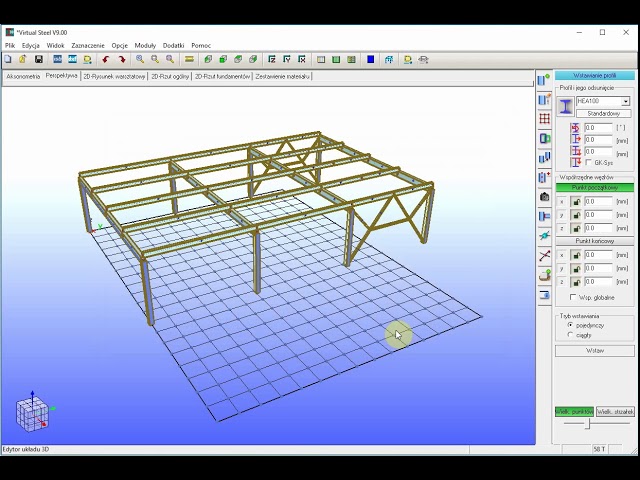Click the Open file icon
640x480 pixels.
click(x=23, y=60)
